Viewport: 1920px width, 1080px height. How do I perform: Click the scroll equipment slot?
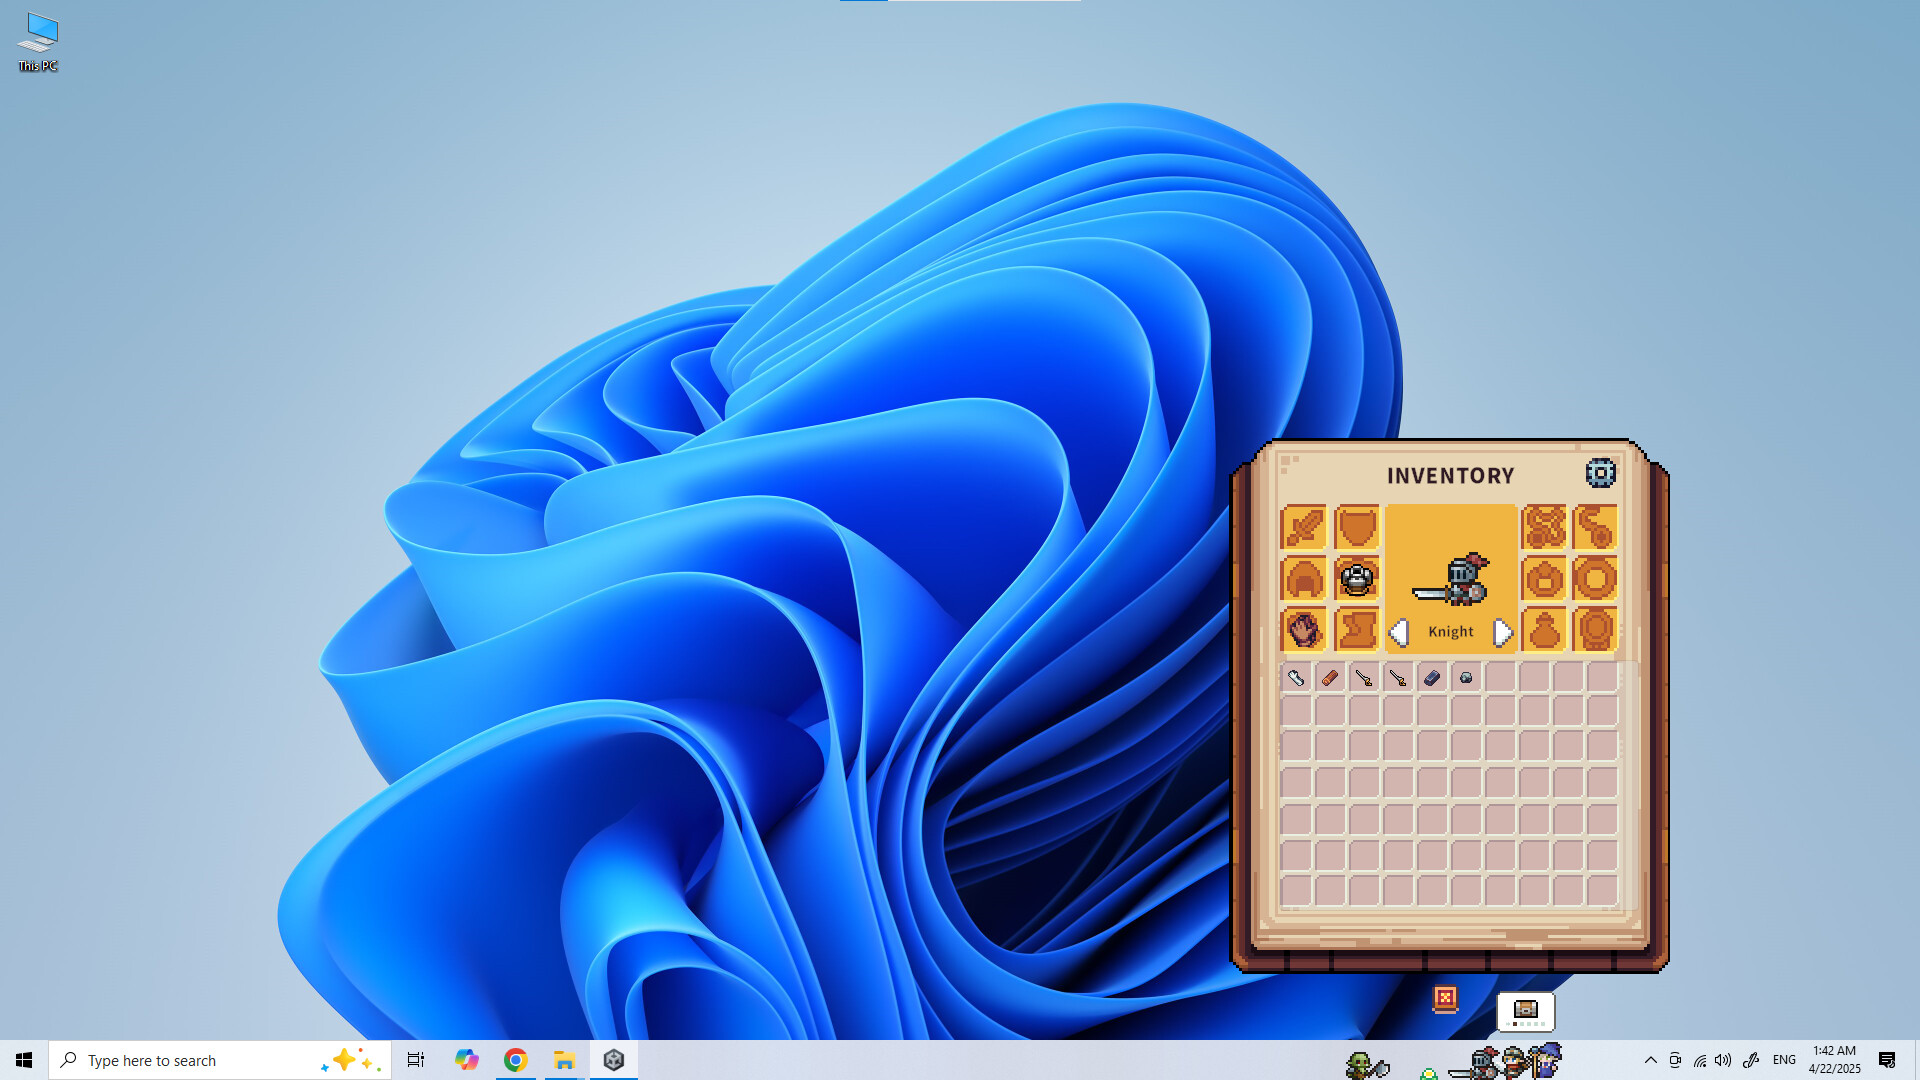pos(1356,630)
